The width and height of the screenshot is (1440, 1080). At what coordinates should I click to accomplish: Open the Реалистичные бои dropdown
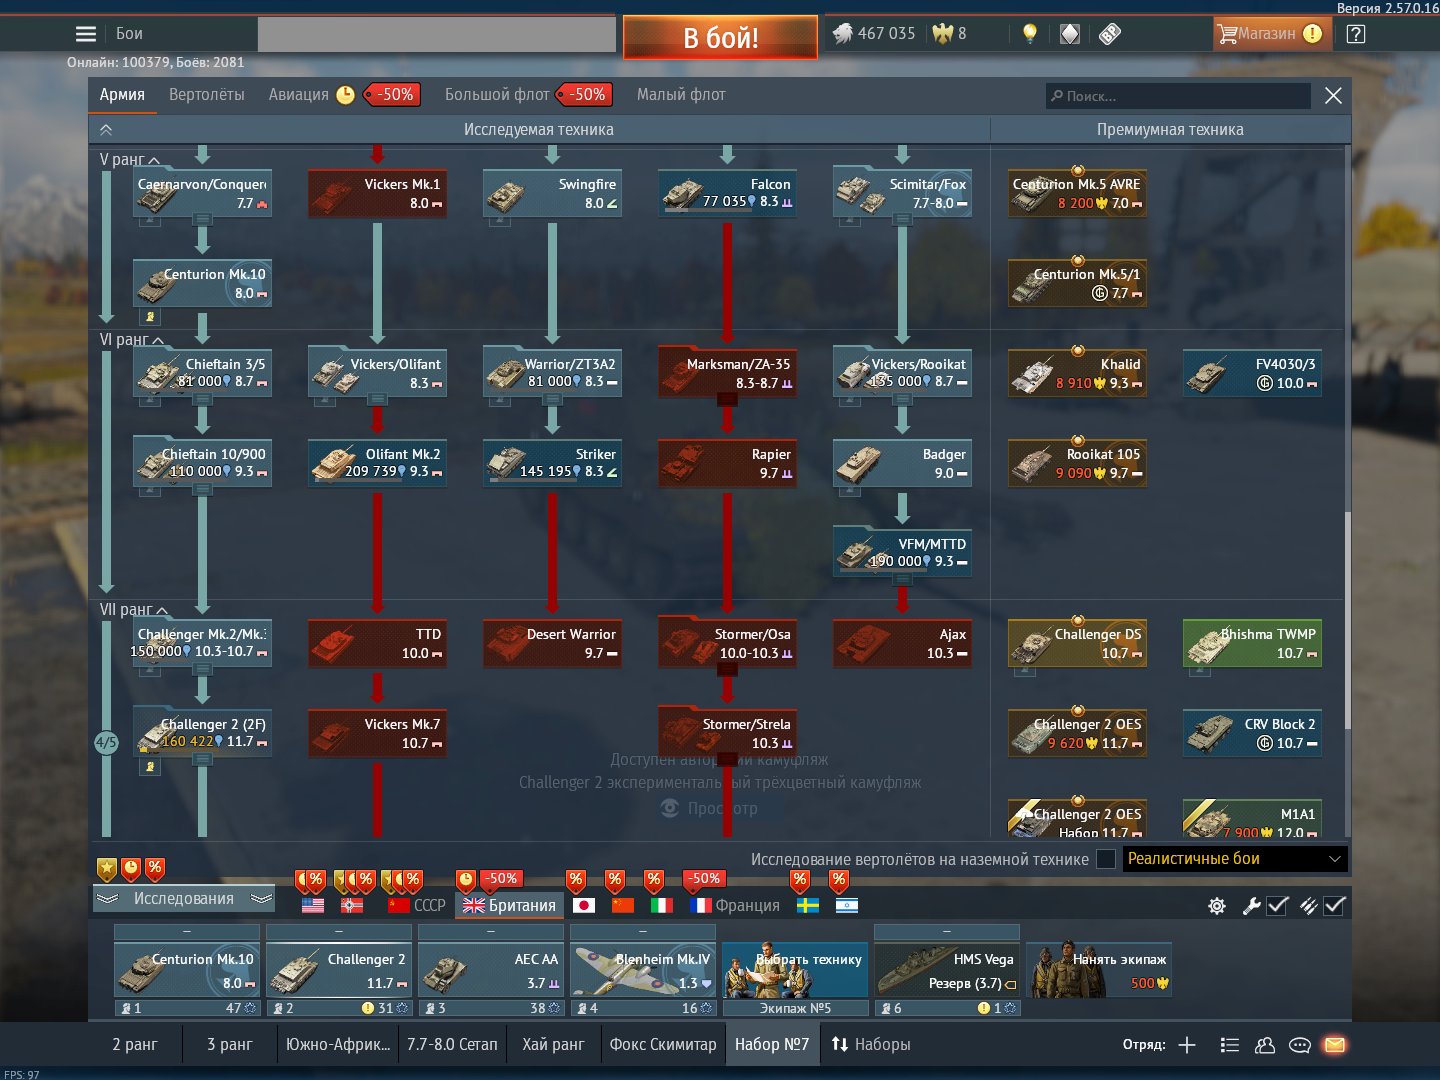tap(1235, 859)
